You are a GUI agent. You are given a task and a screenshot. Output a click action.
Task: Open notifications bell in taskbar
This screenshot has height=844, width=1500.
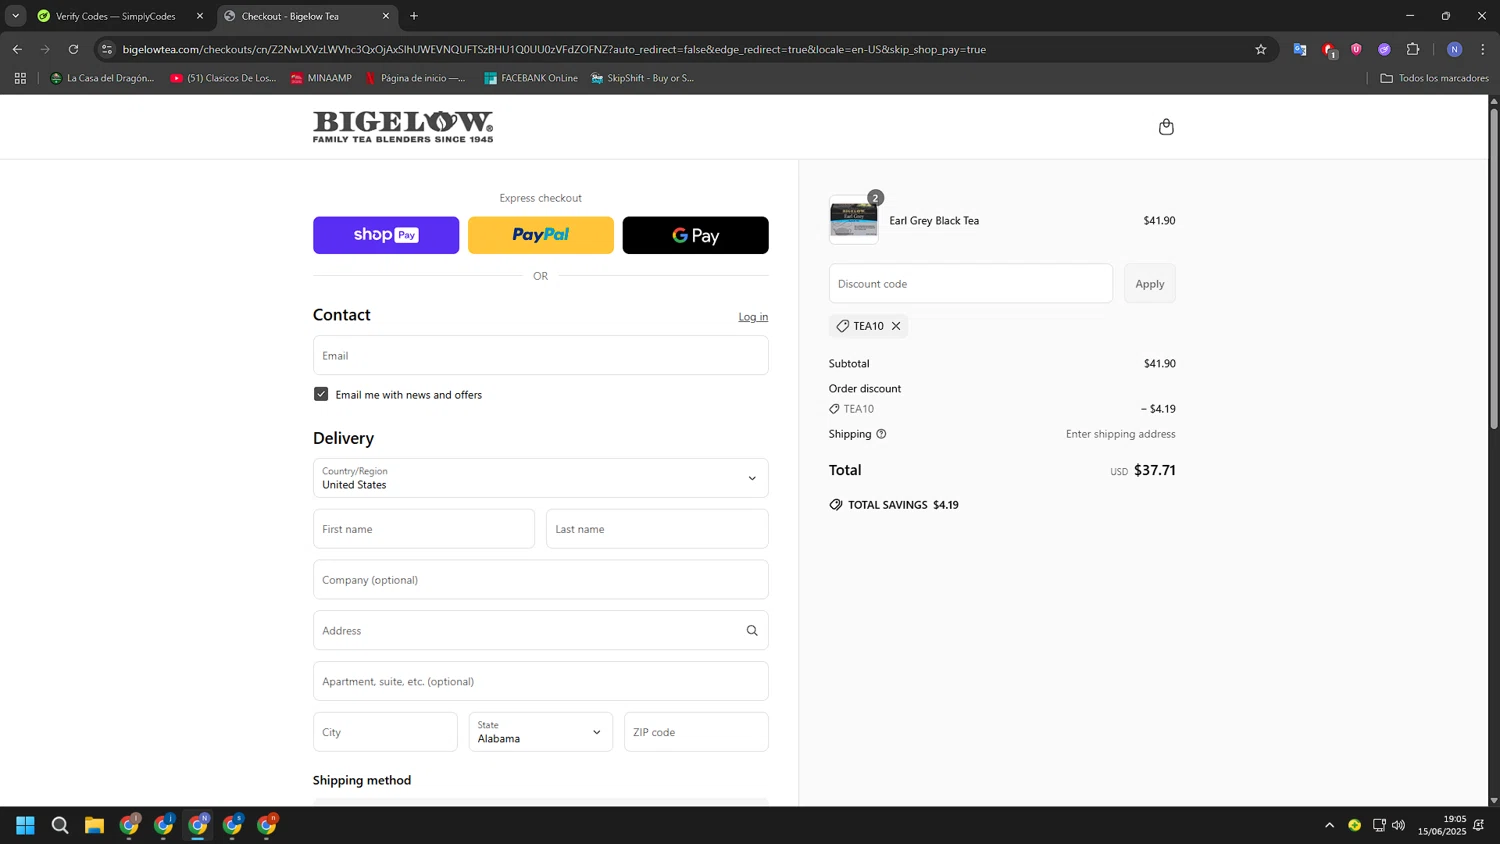(1479, 825)
